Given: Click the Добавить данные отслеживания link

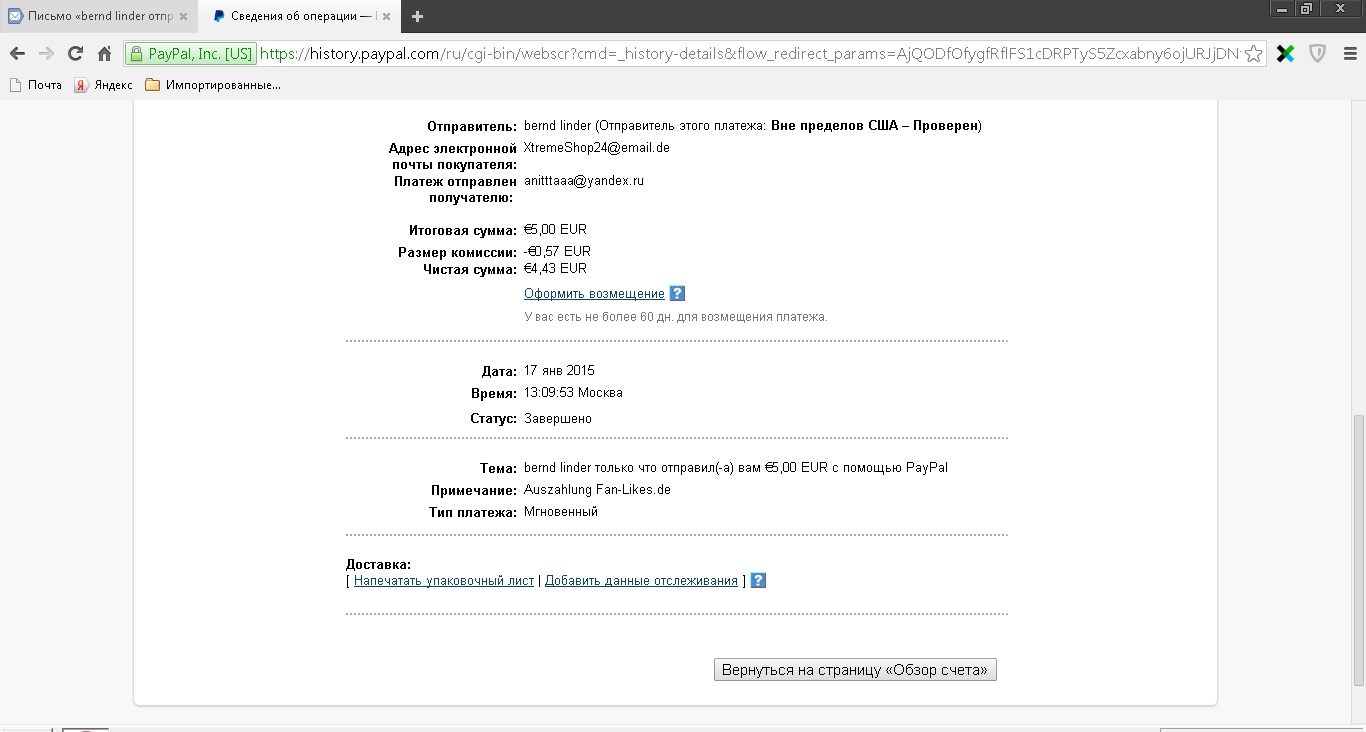Looking at the screenshot, I should tap(641, 581).
